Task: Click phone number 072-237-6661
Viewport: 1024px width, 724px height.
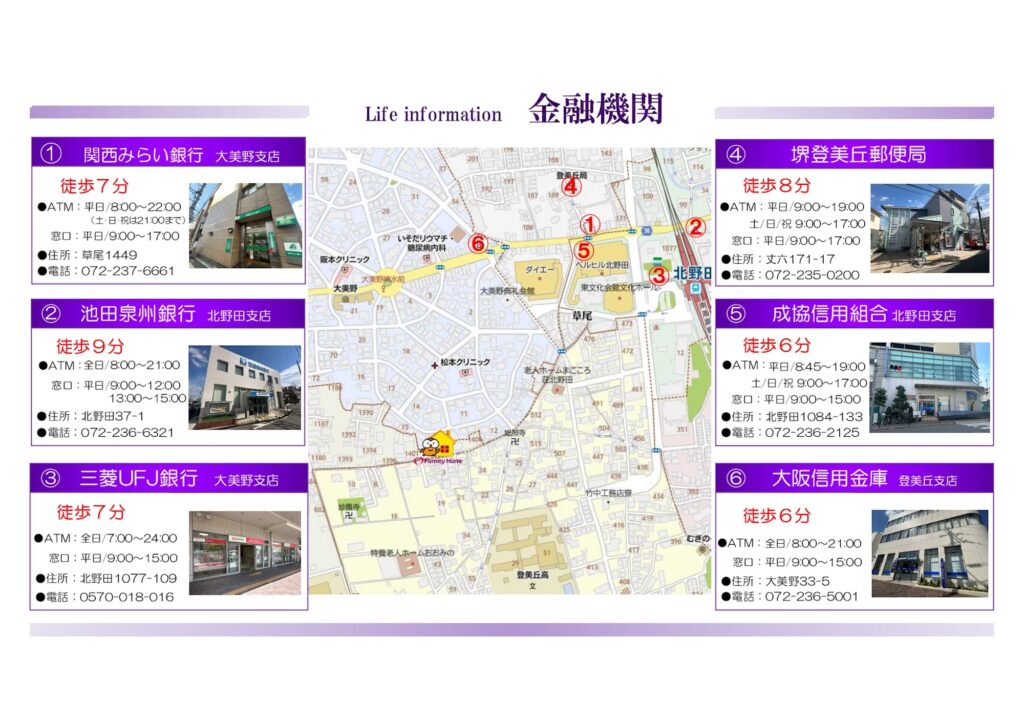Action: tap(128, 271)
